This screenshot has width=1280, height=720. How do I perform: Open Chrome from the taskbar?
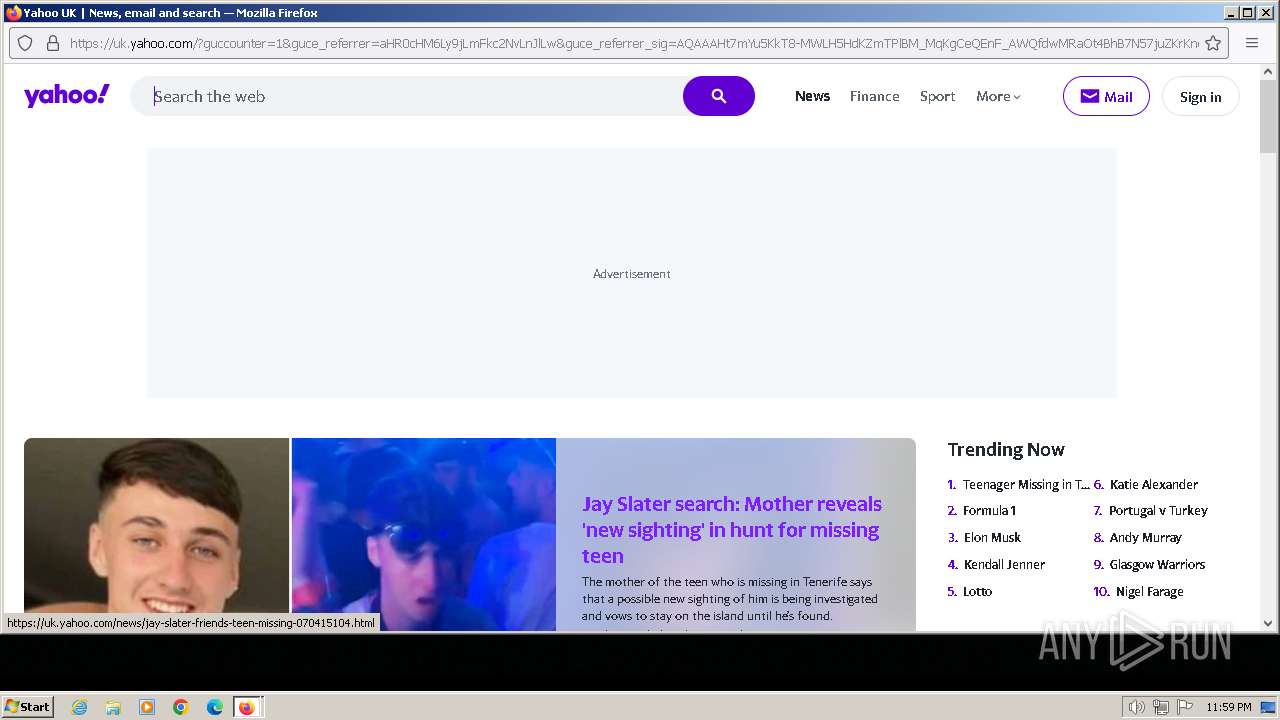click(181, 707)
